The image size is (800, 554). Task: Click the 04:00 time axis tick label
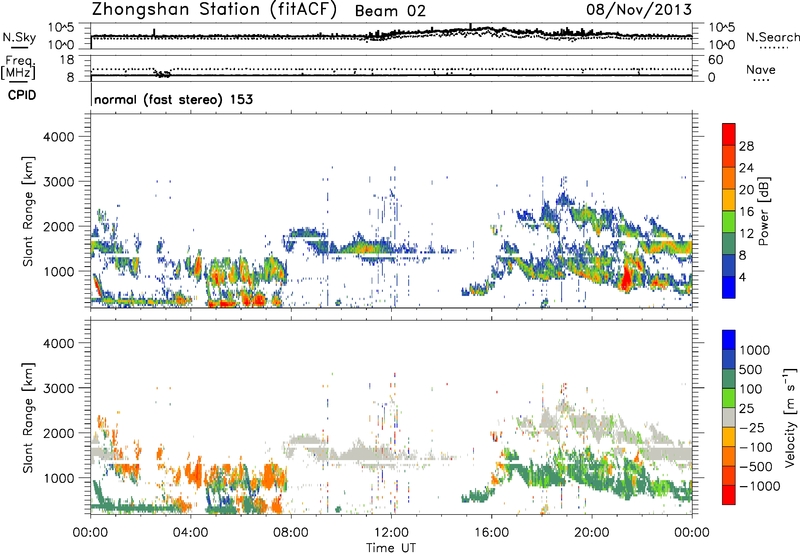(x=190, y=533)
